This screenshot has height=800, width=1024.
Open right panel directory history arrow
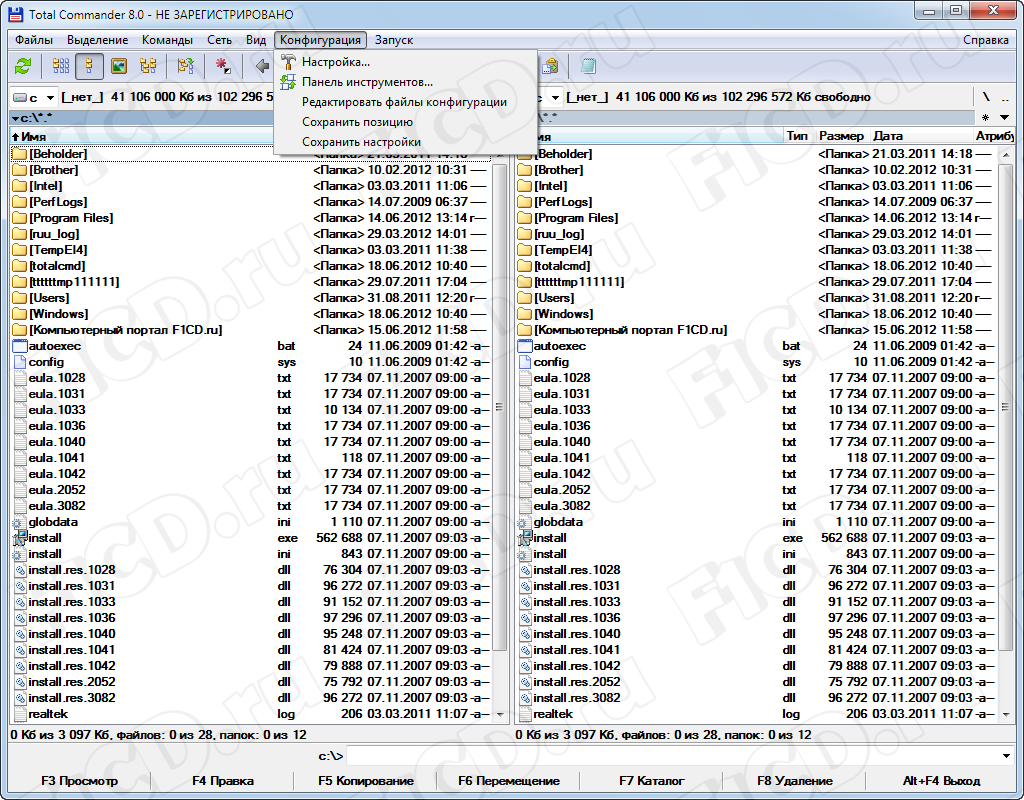point(1004,118)
